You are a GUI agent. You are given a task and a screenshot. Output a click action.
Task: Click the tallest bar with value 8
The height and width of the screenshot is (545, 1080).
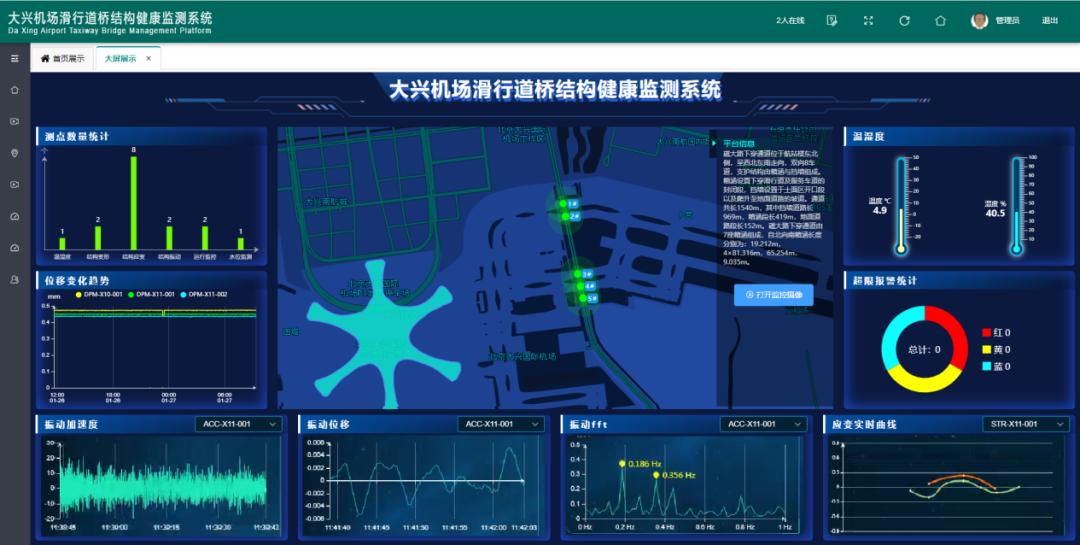(x=134, y=203)
